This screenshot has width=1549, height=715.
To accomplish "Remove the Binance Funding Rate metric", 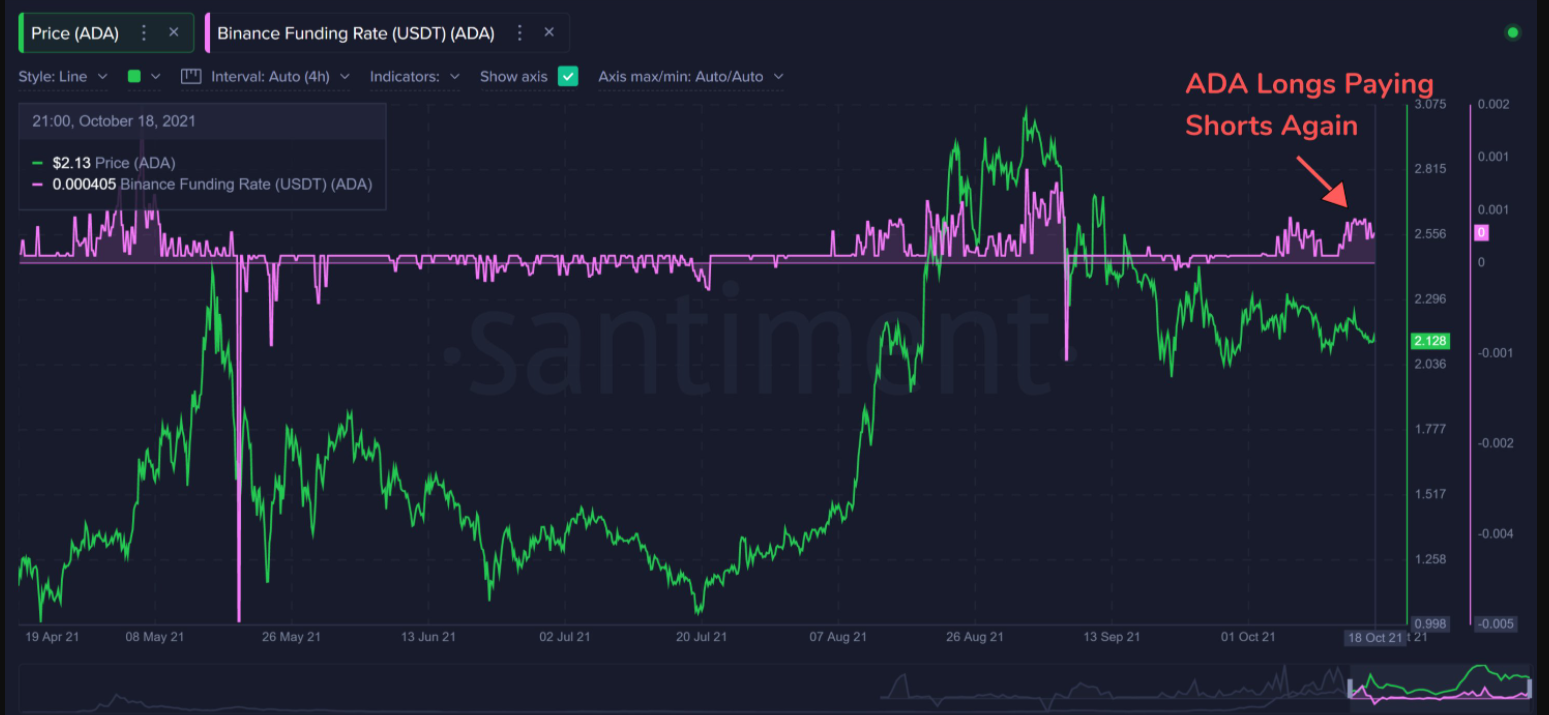I will tap(549, 33).
